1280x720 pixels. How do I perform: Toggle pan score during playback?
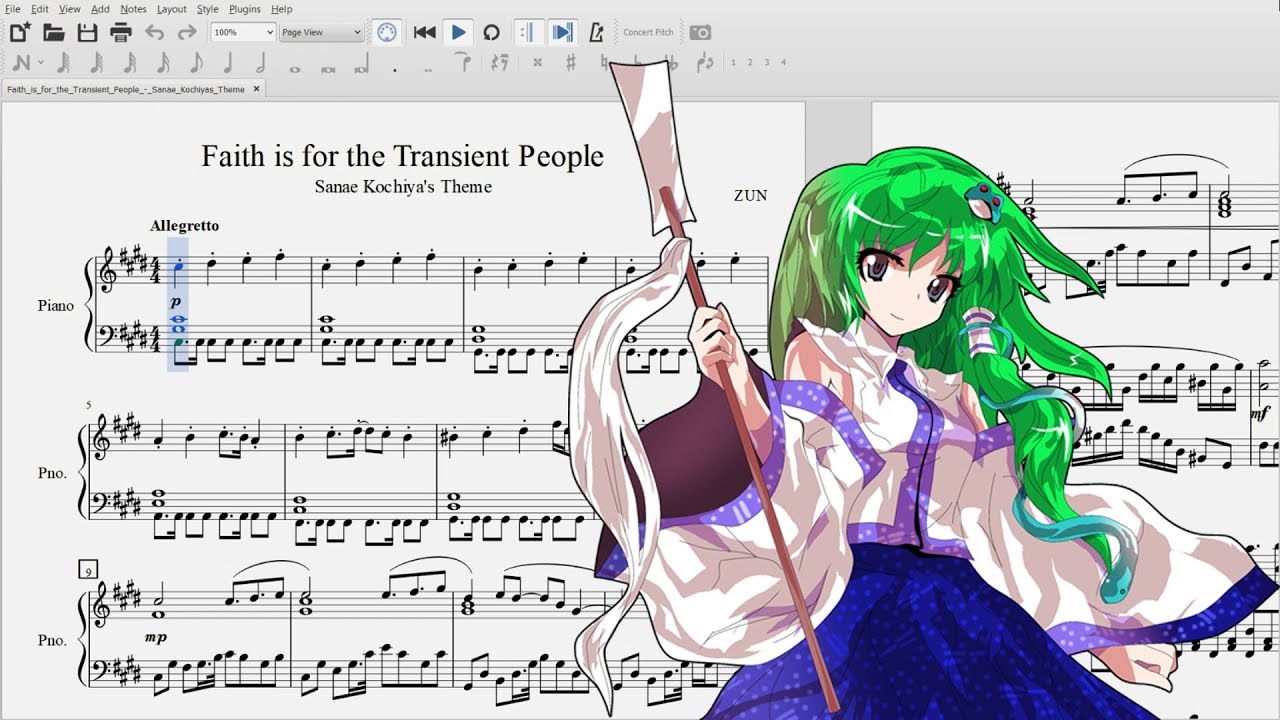pyautogui.click(x=563, y=32)
